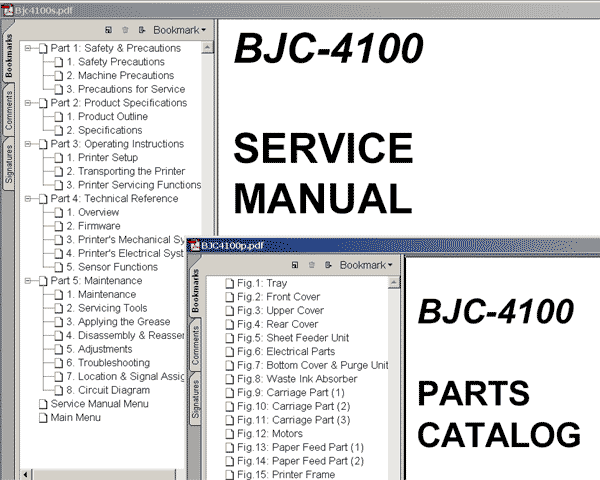Open bookmark 'Fig.7: Bottom Cover & Purge Unit'
Viewport: 600px width, 480px height.
[x=313, y=365]
